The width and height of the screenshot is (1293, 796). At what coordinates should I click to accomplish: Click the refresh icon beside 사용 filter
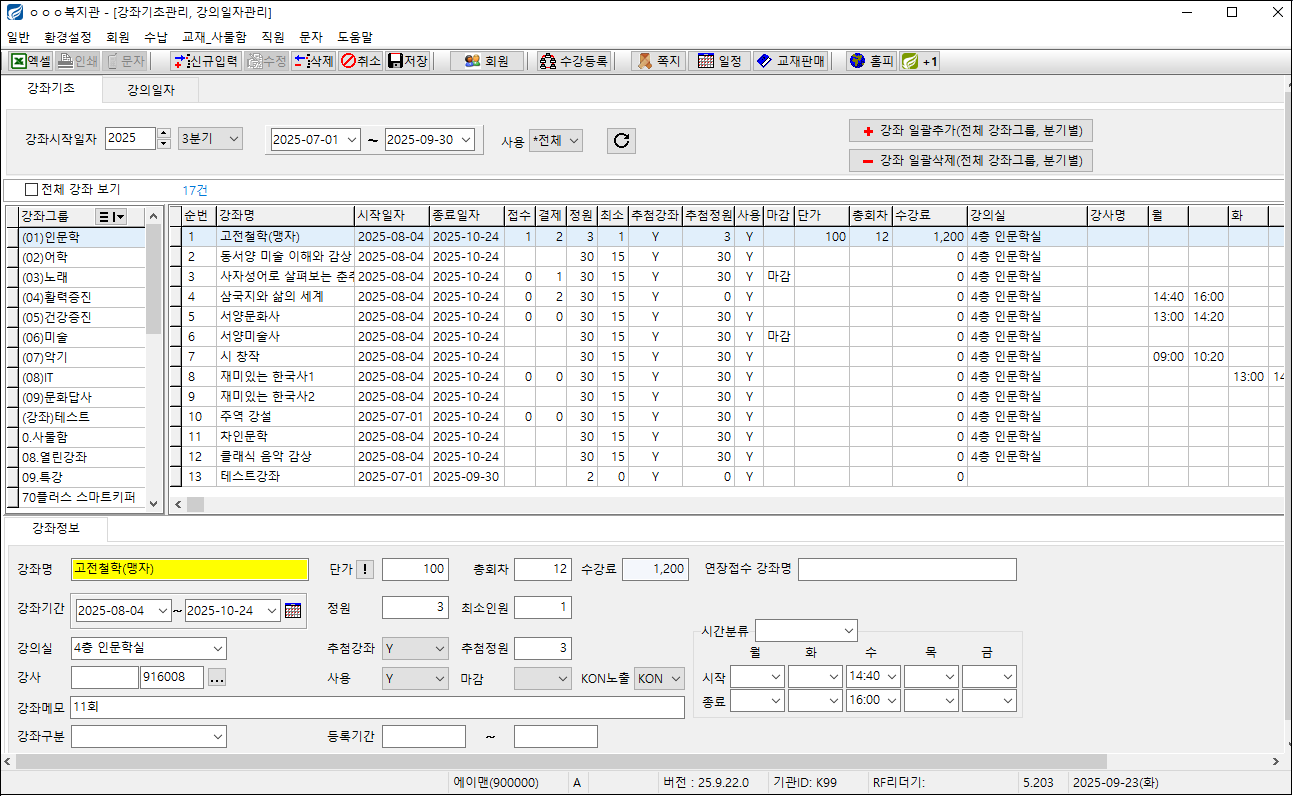coord(621,141)
